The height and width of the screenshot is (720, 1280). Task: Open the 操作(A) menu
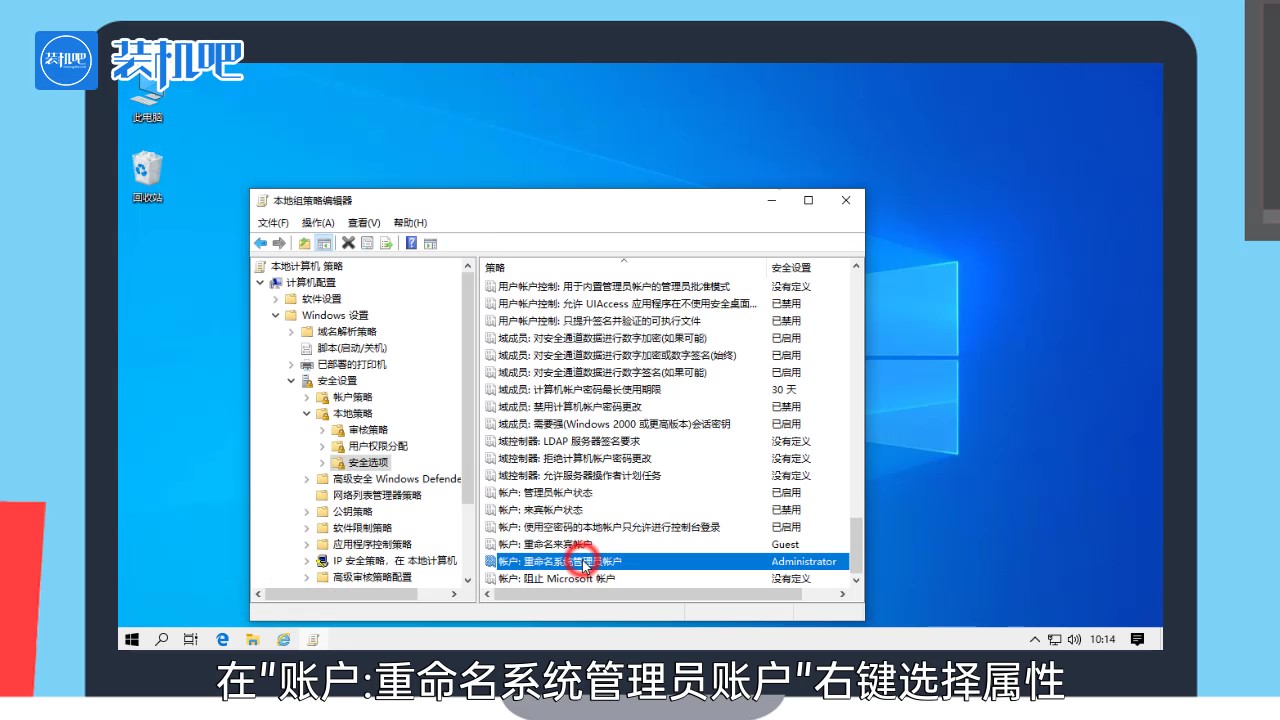317,222
